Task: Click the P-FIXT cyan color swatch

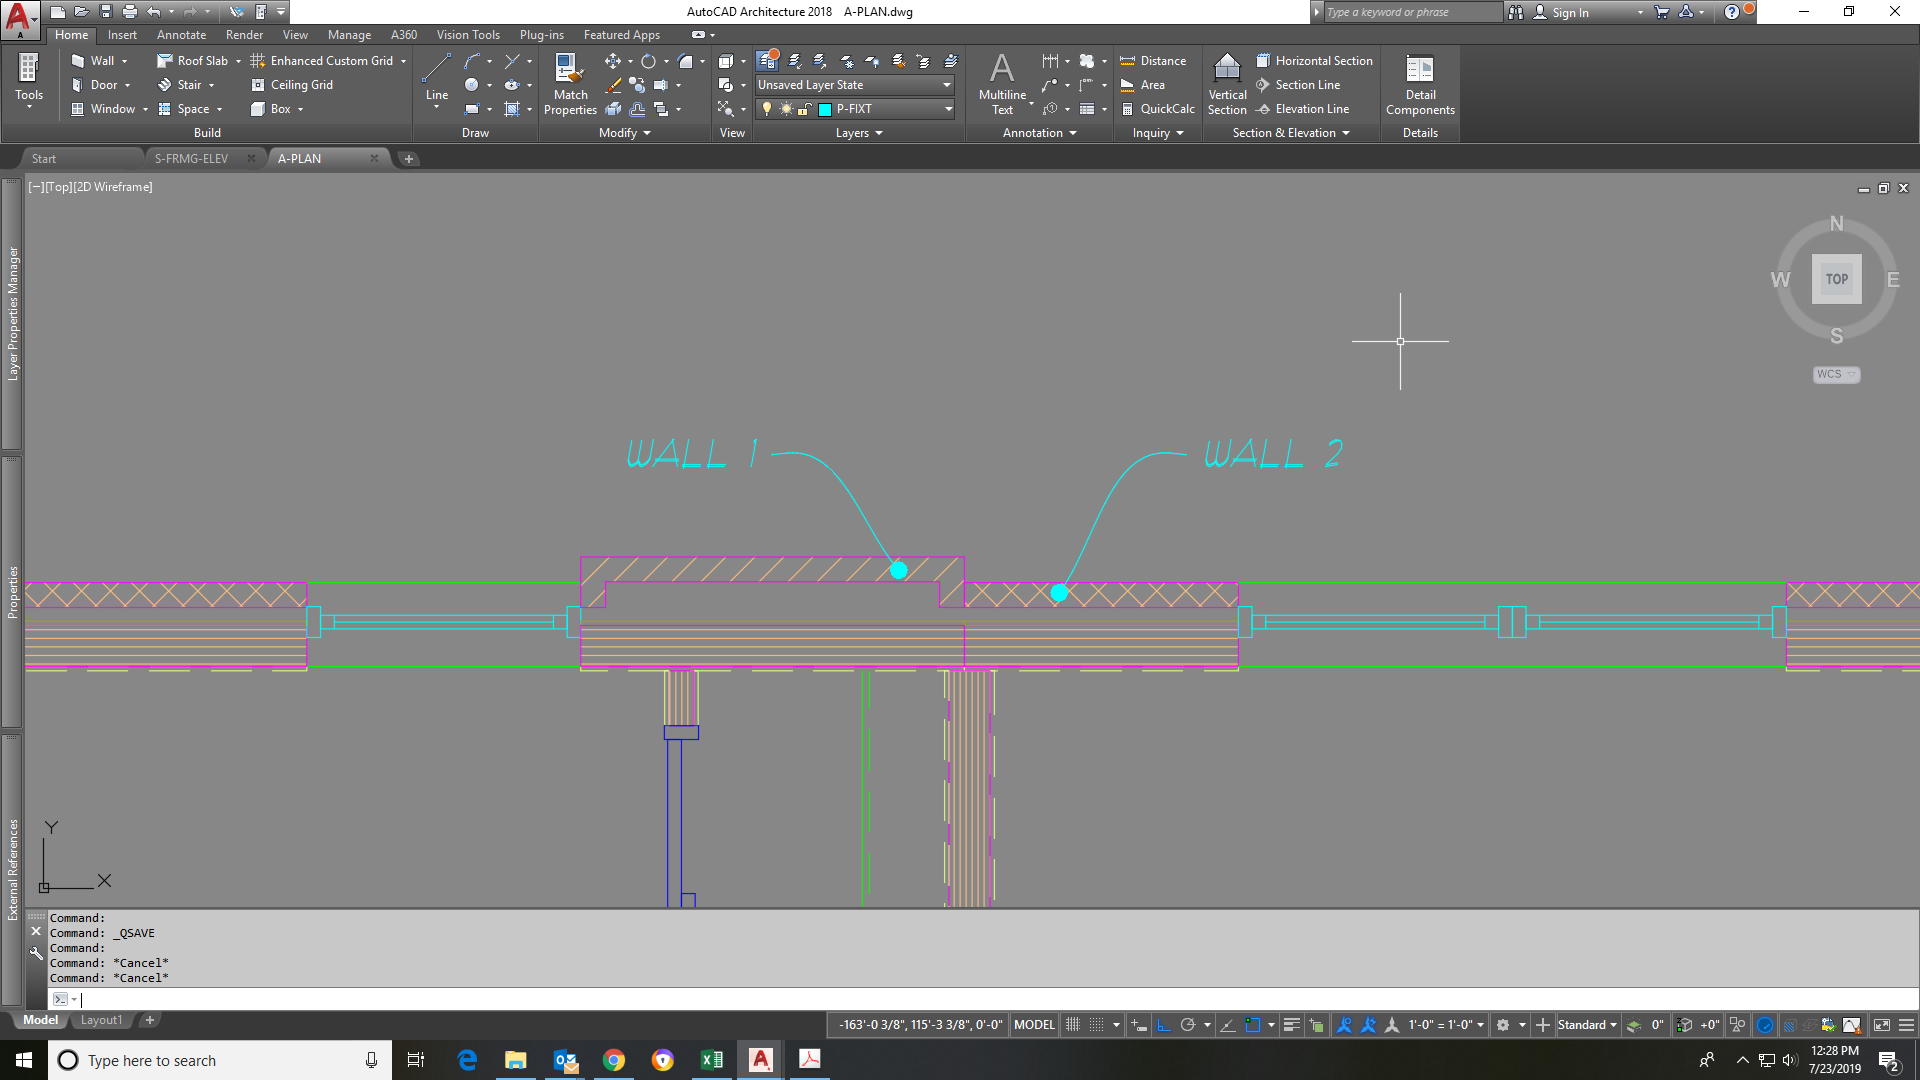Action: [x=824, y=109]
